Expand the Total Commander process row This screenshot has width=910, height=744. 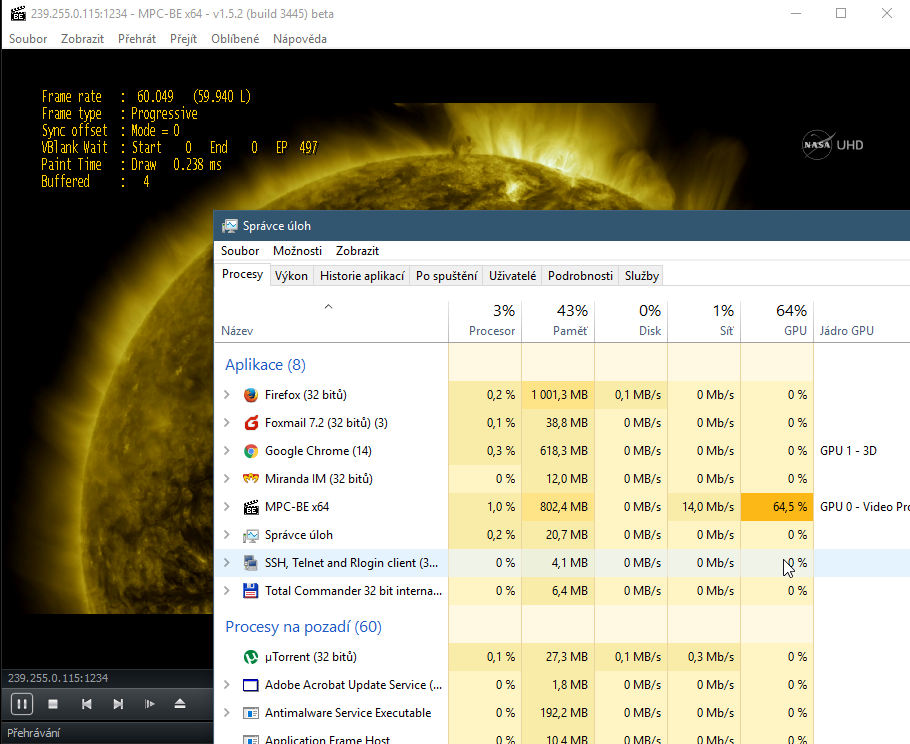pyautogui.click(x=227, y=590)
